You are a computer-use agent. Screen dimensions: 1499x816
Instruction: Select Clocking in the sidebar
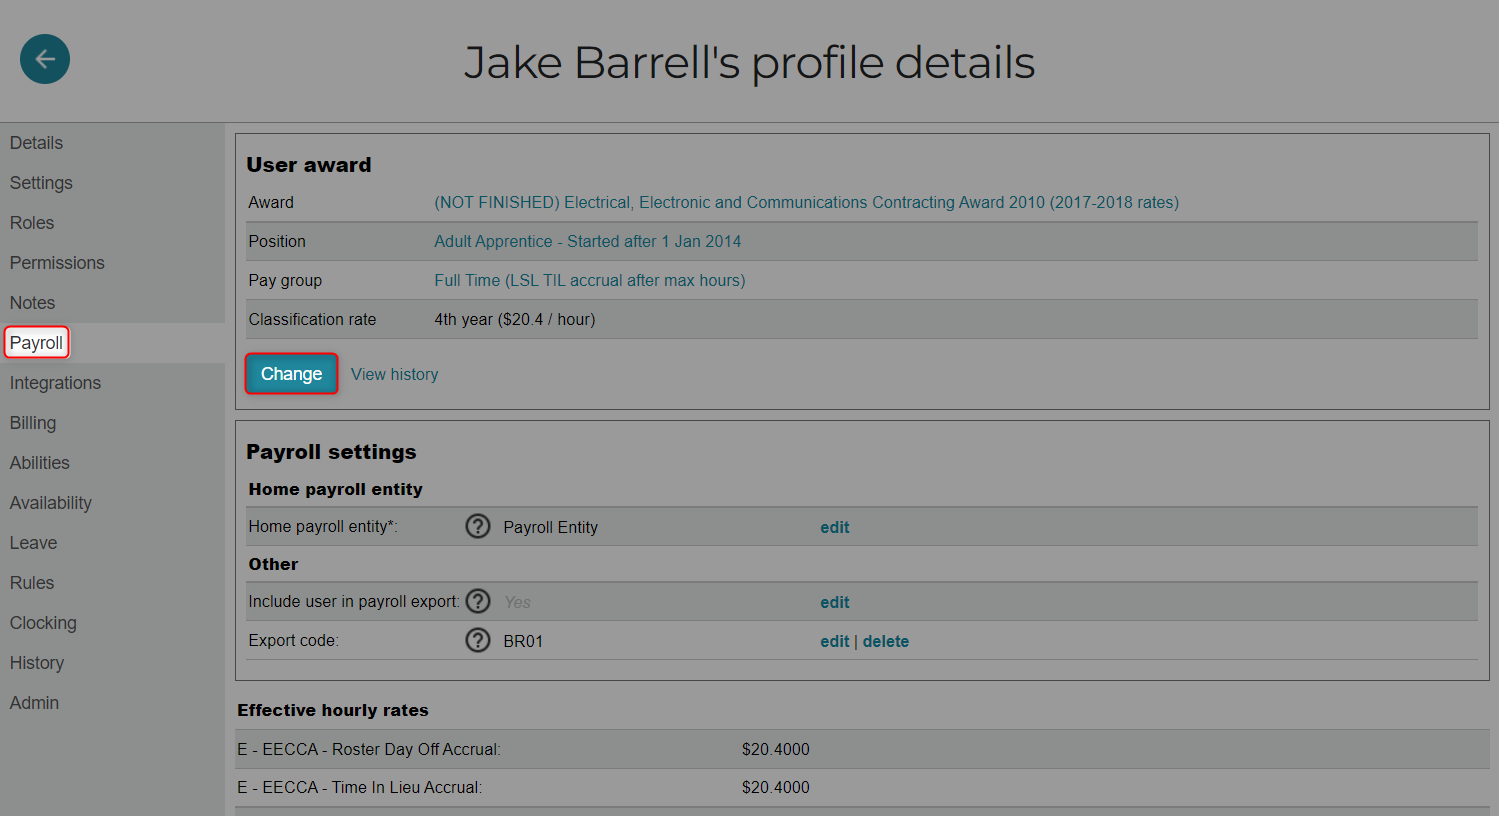(43, 623)
